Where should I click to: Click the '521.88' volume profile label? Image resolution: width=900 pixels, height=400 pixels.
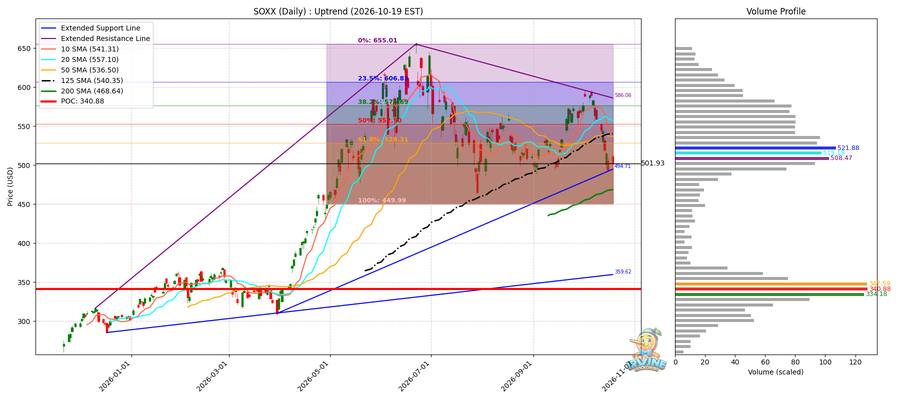coord(848,148)
